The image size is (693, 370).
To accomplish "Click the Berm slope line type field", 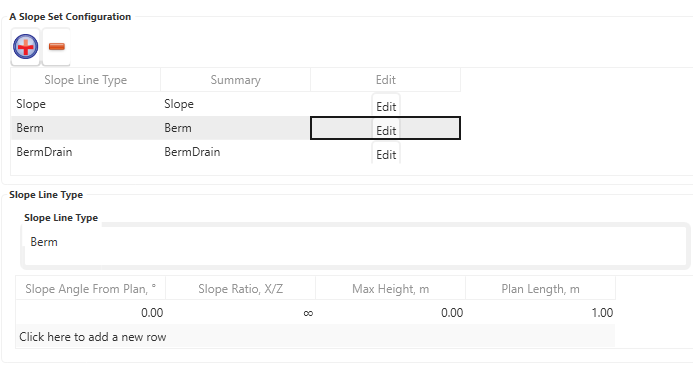I will tap(355, 246).
